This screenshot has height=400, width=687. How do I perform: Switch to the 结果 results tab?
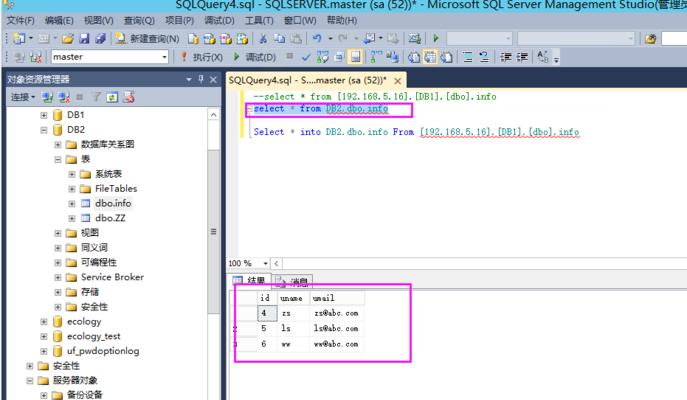[249, 281]
